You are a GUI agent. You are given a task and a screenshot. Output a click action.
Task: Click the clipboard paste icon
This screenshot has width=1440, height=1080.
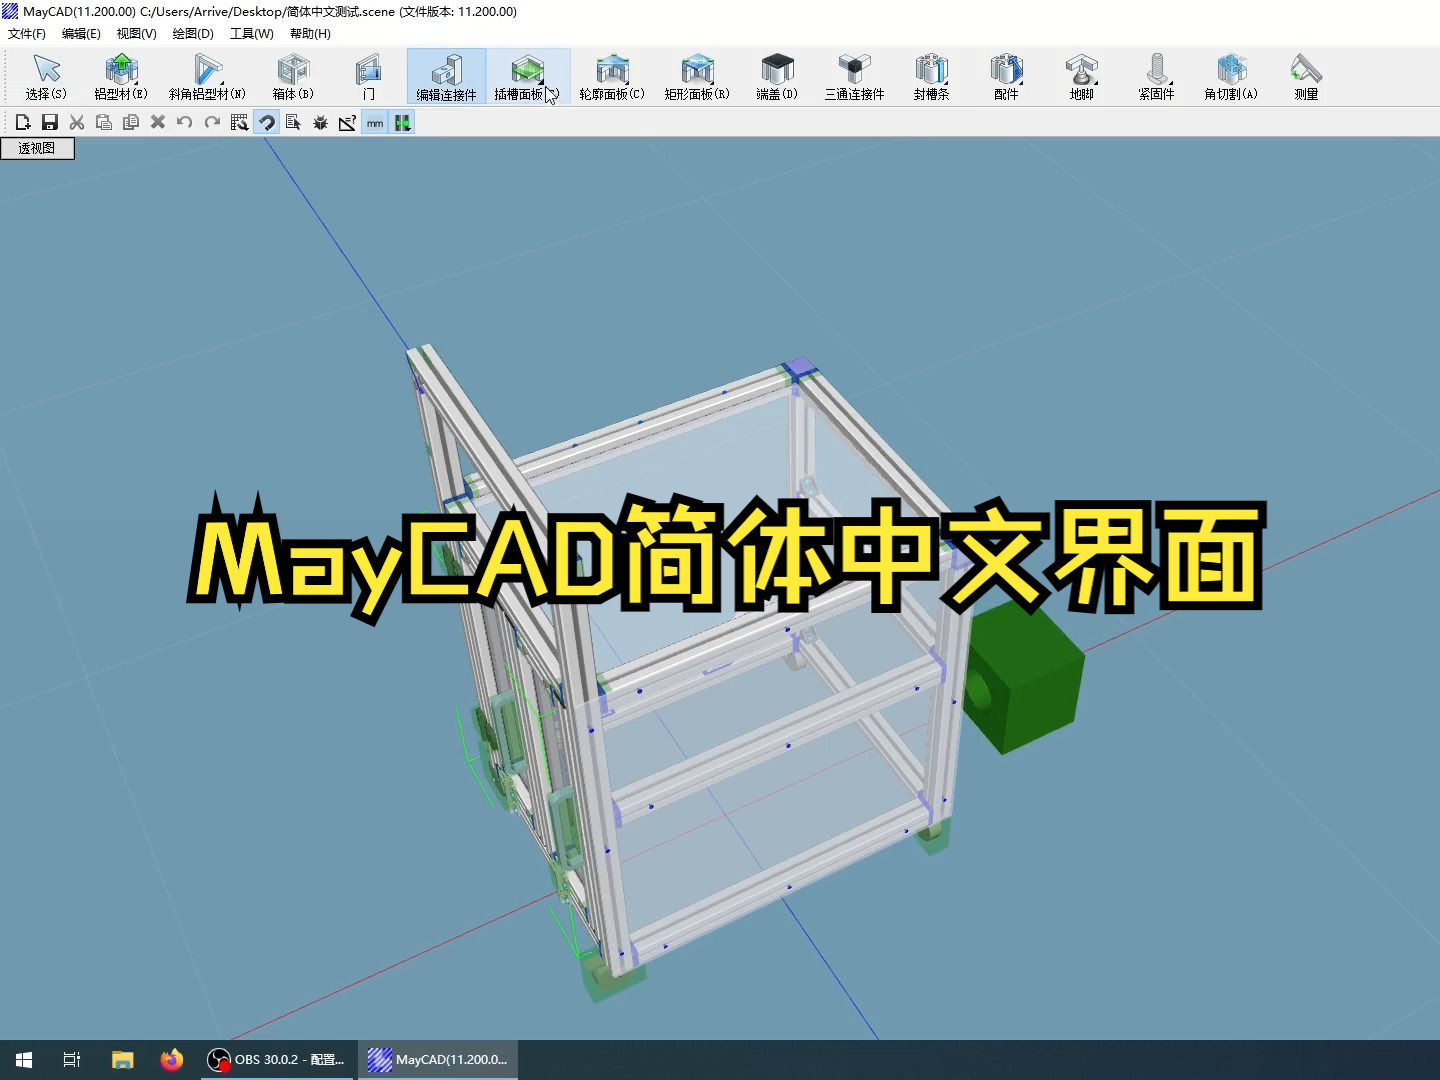[104, 122]
